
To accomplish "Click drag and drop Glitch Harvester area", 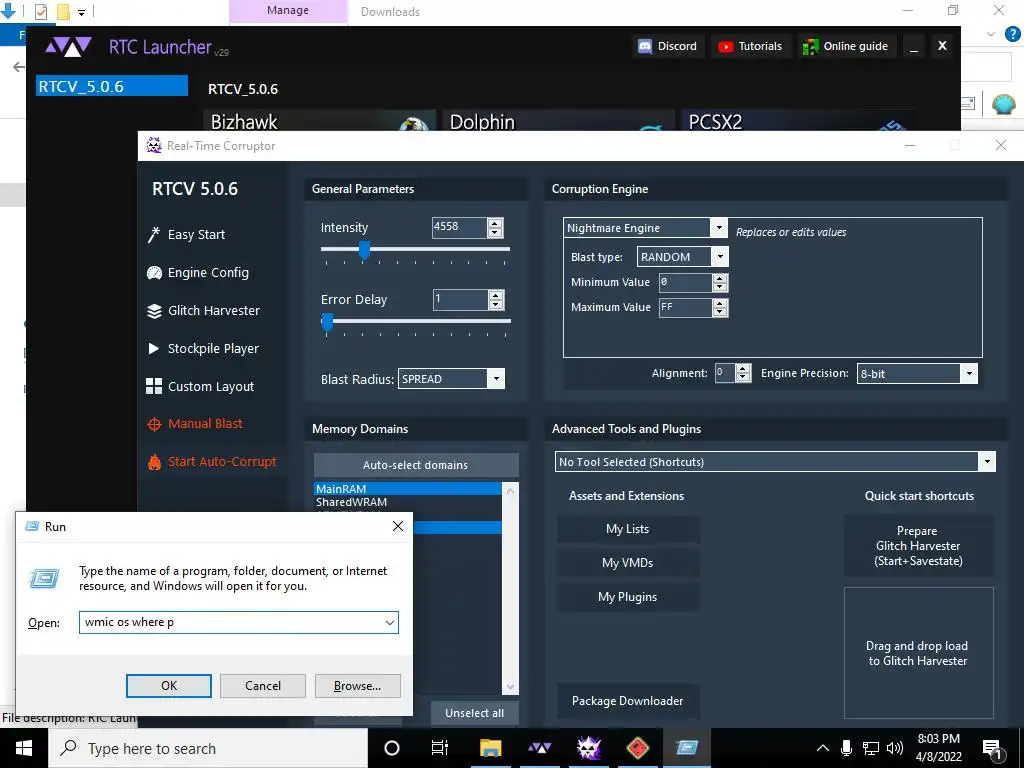I will tap(918, 652).
